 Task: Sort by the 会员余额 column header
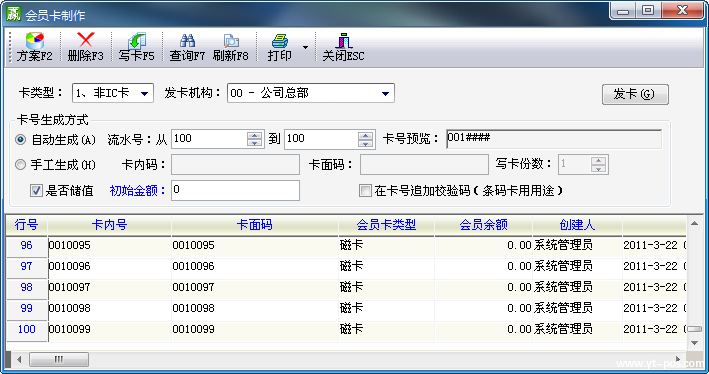point(483,225)
